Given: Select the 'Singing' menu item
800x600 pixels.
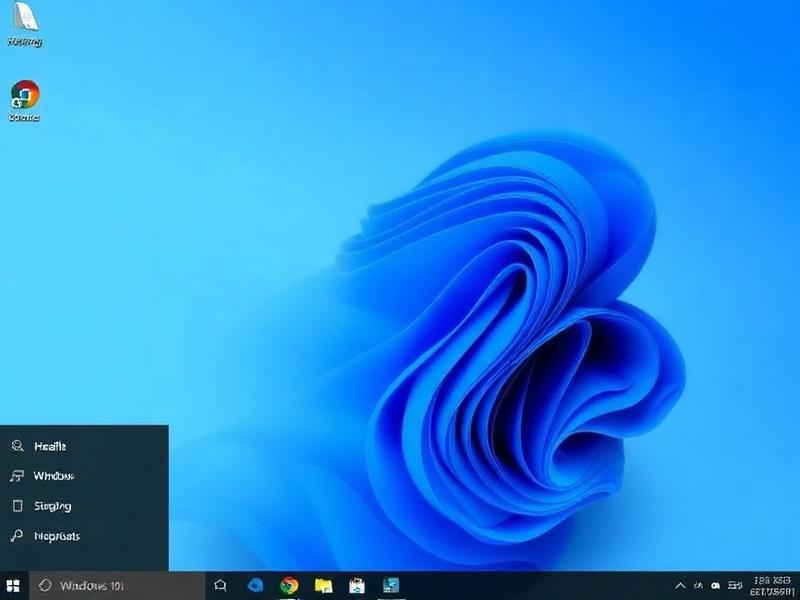Looking at the screenshot, I should [x=84, y=506].
